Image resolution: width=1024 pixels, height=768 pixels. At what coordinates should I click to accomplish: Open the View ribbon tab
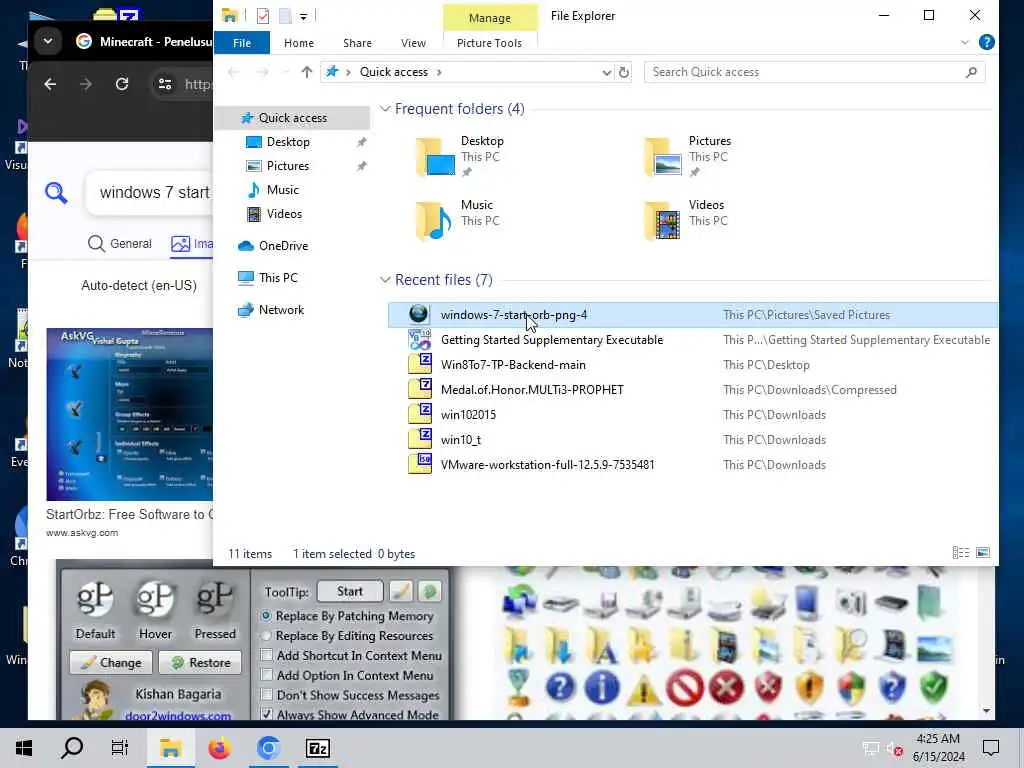pos(413,43)
